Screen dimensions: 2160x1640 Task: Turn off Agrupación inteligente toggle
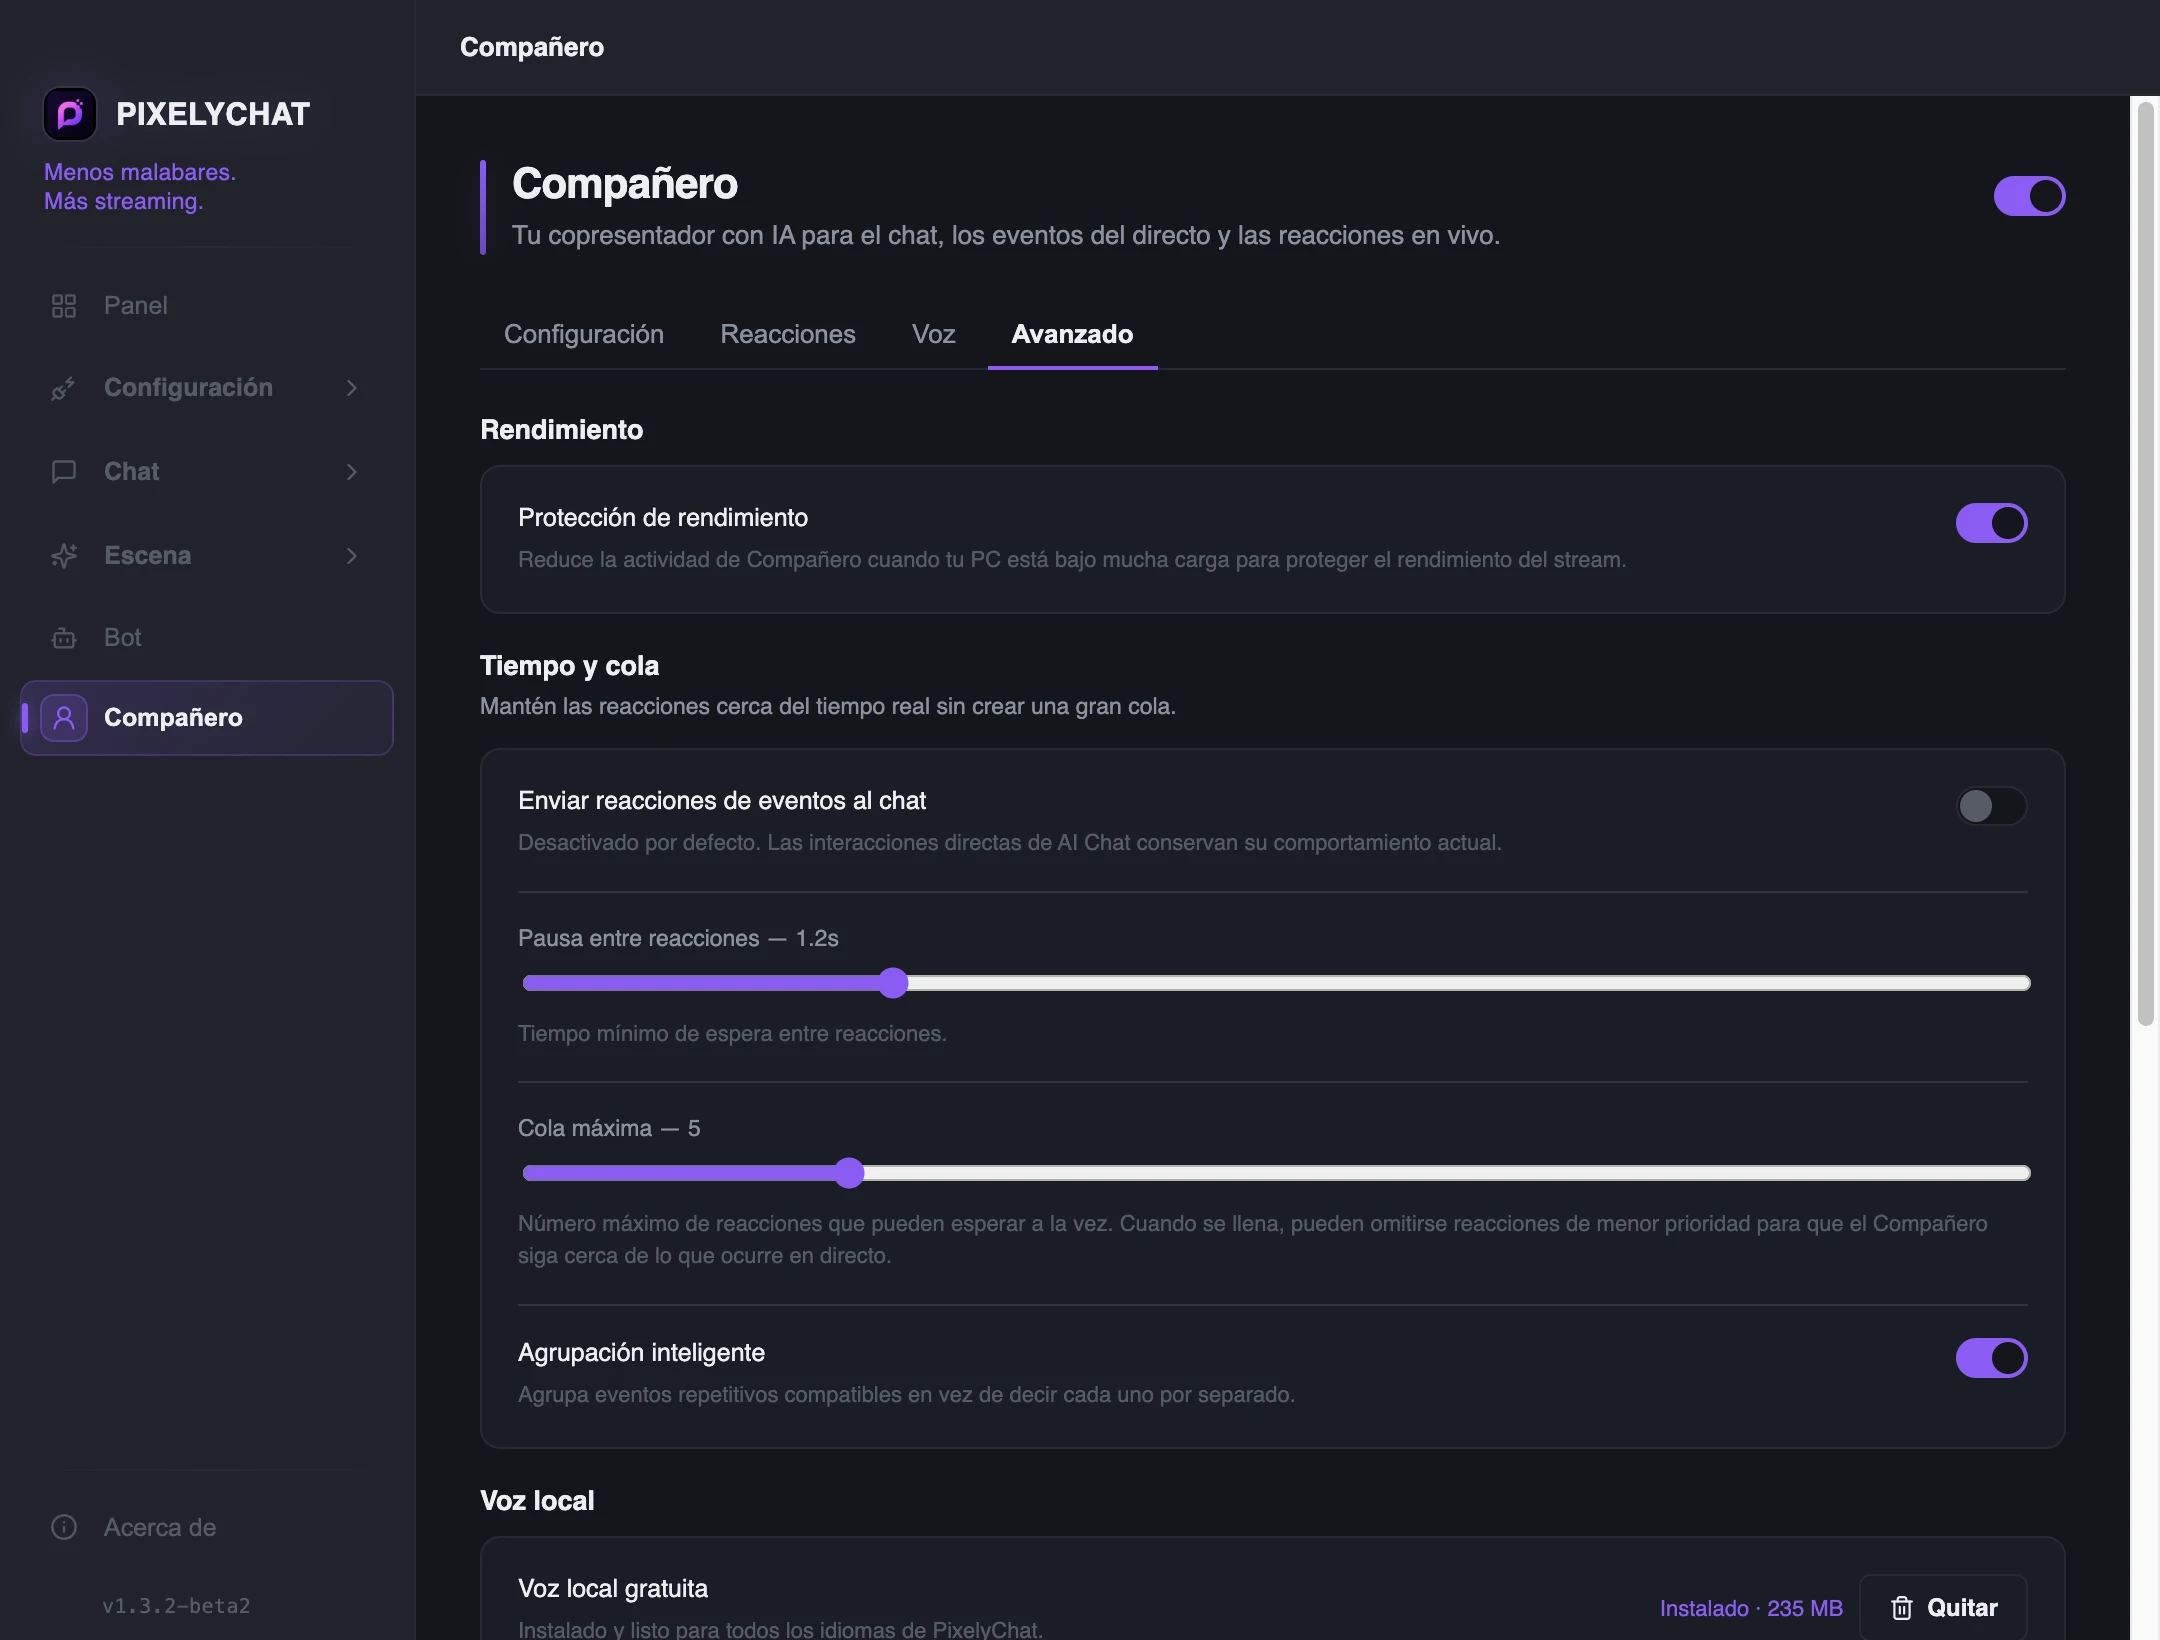[x=1991, y=1358]
